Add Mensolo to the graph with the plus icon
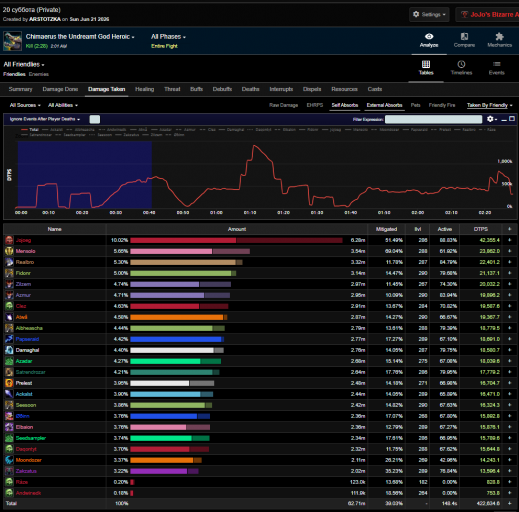The height and width of the screenshot is (512, 519). click(x=509, y=251)
